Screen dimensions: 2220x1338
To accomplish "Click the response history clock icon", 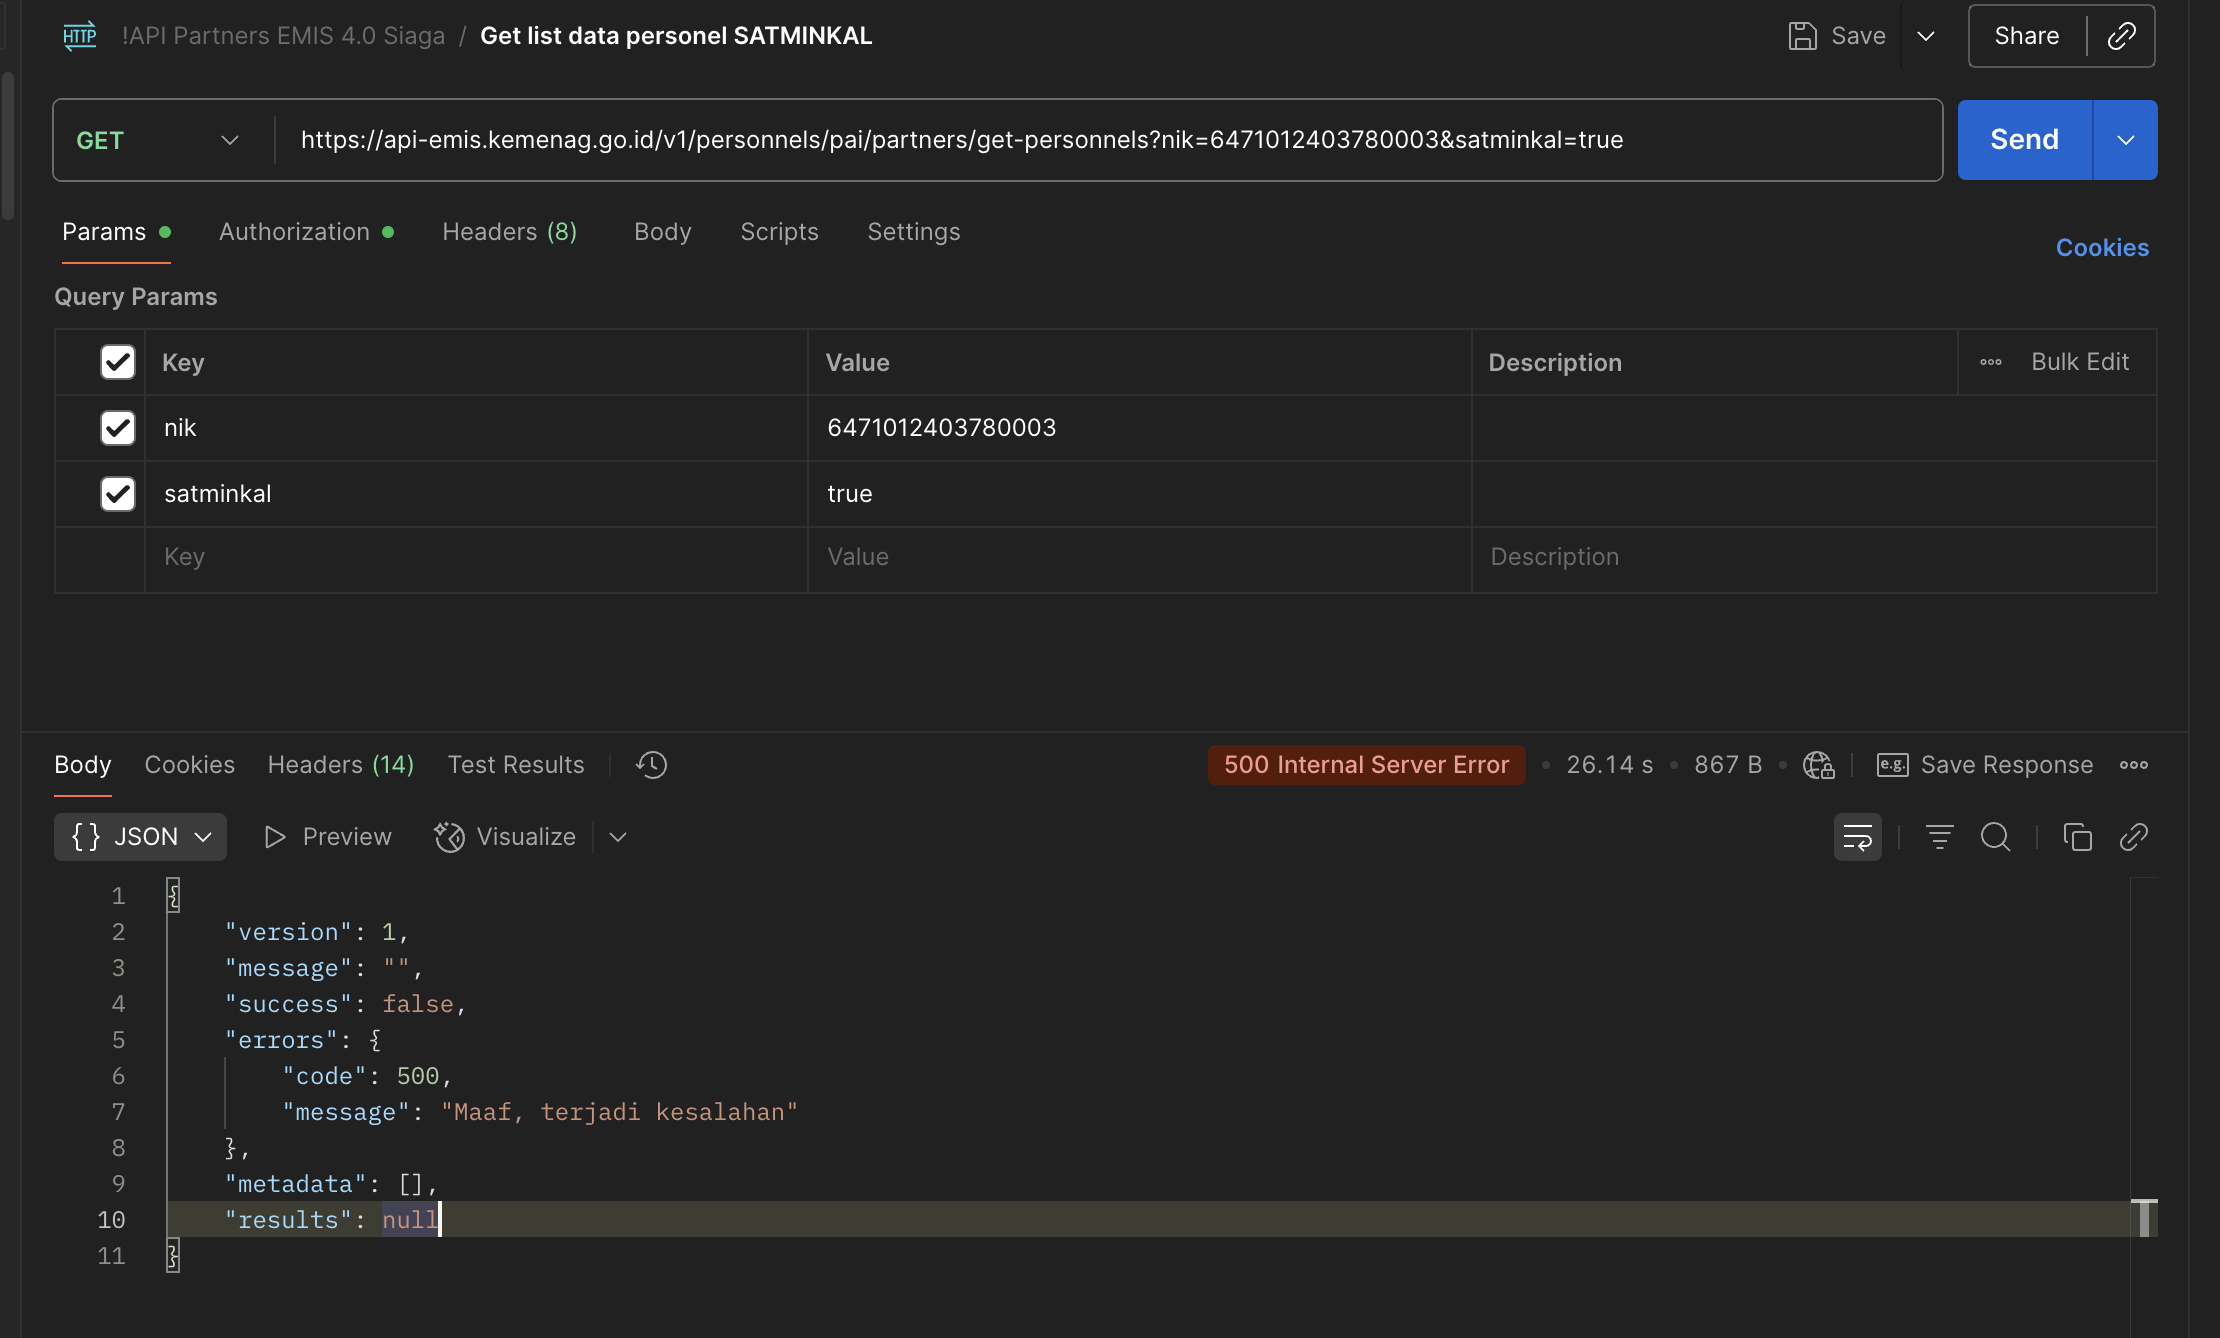I will tap(651, 765).
